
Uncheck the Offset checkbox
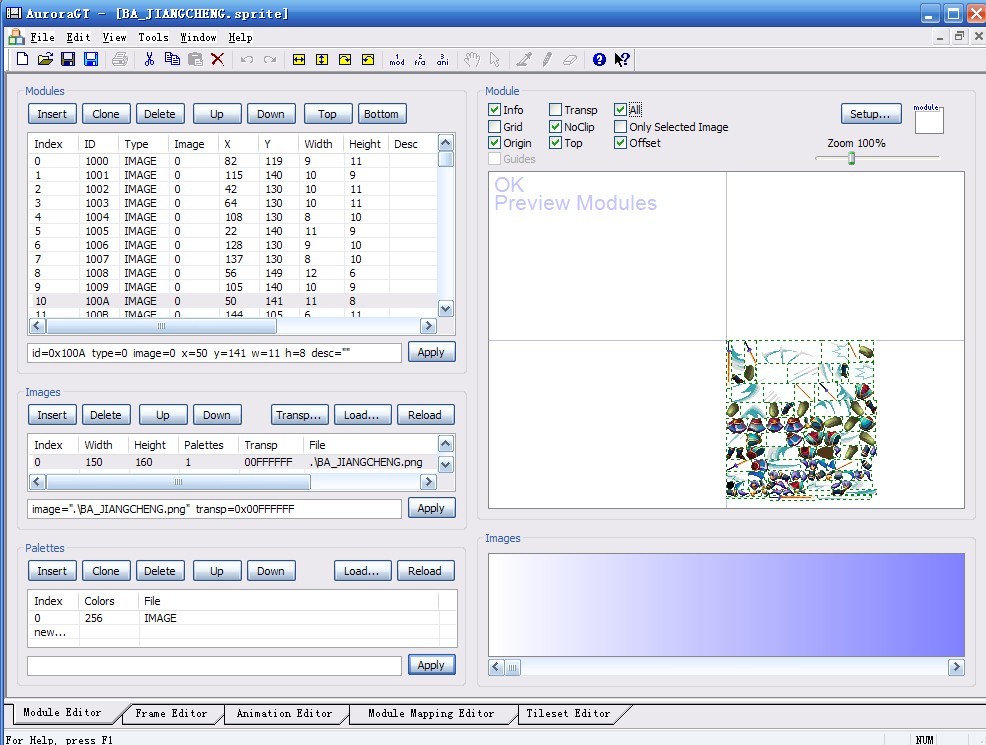tap(620, 143)
